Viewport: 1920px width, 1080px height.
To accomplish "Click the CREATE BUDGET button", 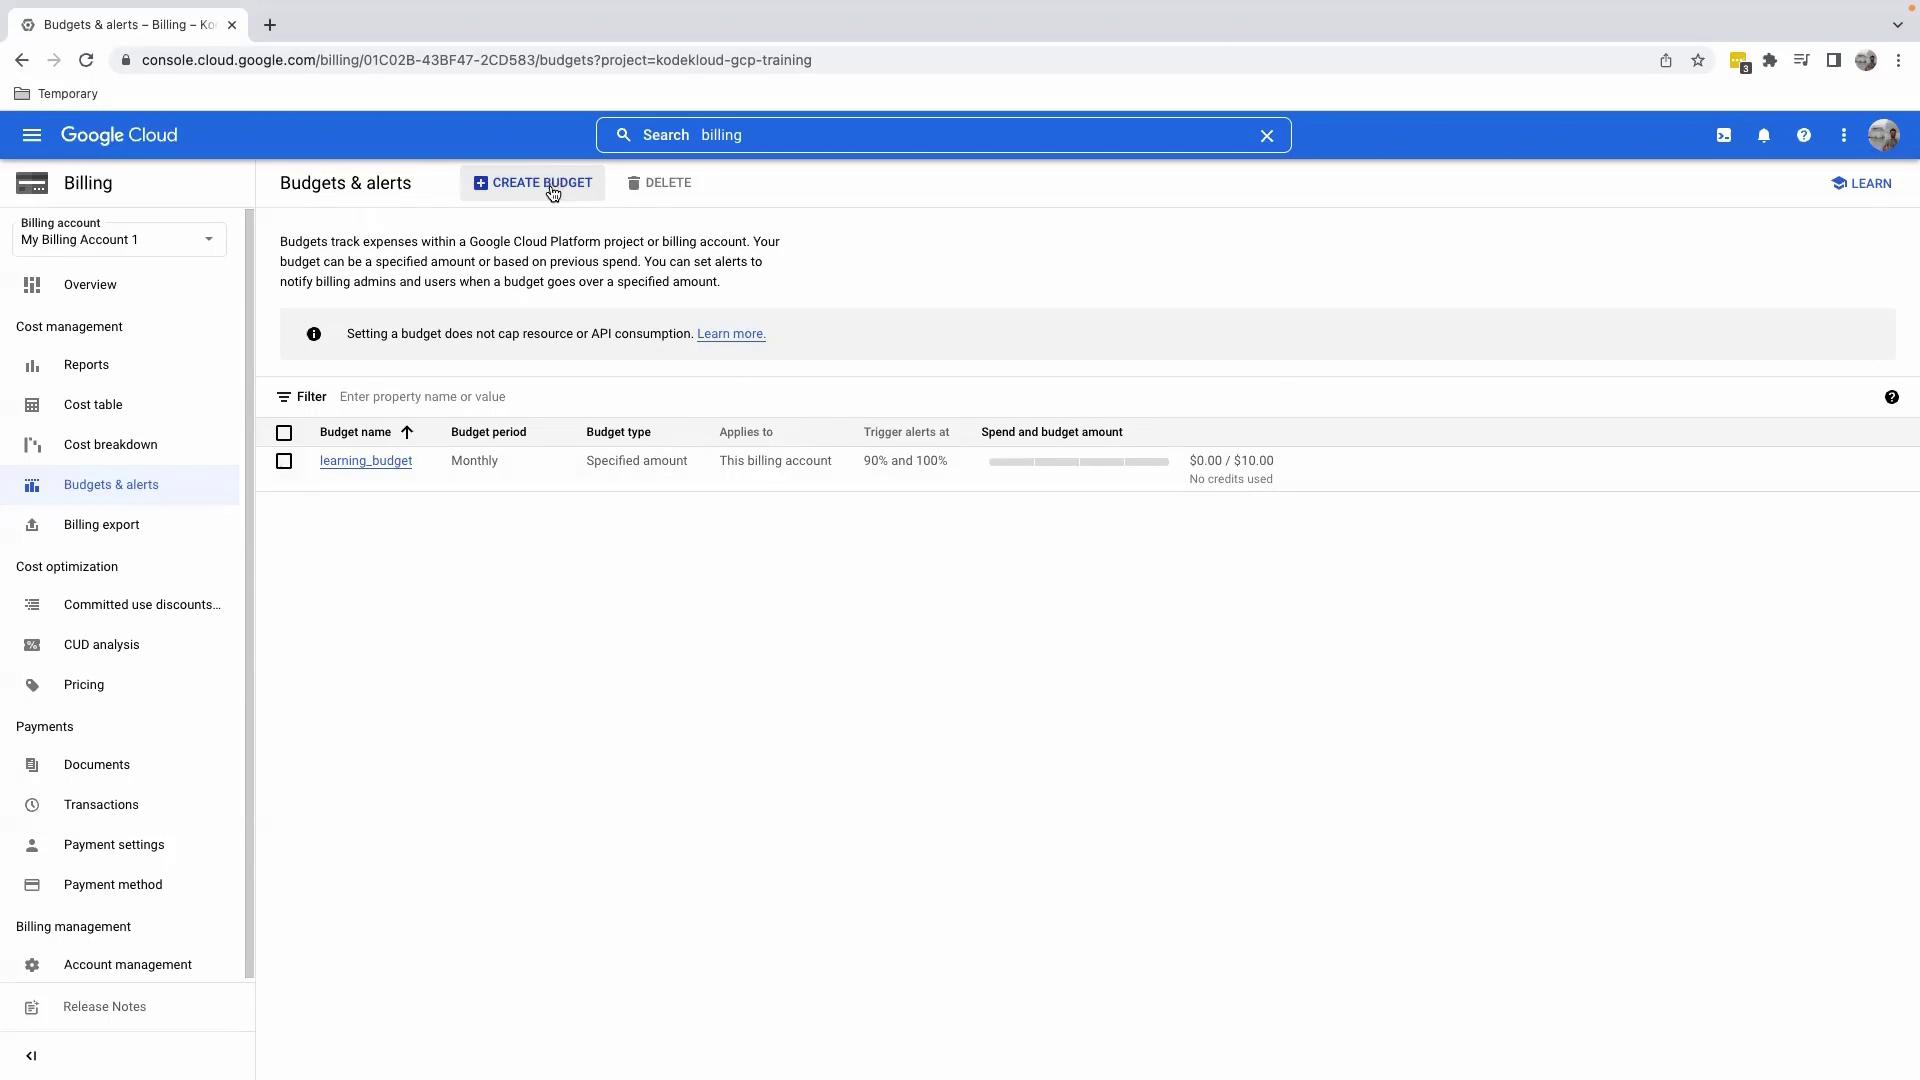I will pos(532,183).
